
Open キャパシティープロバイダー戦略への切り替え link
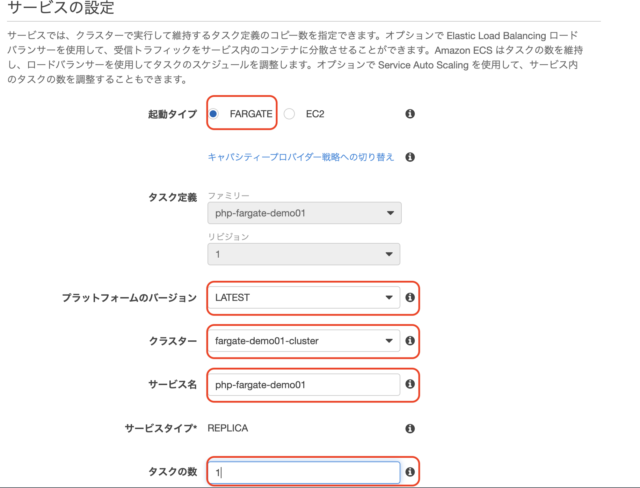coord(301,157)
